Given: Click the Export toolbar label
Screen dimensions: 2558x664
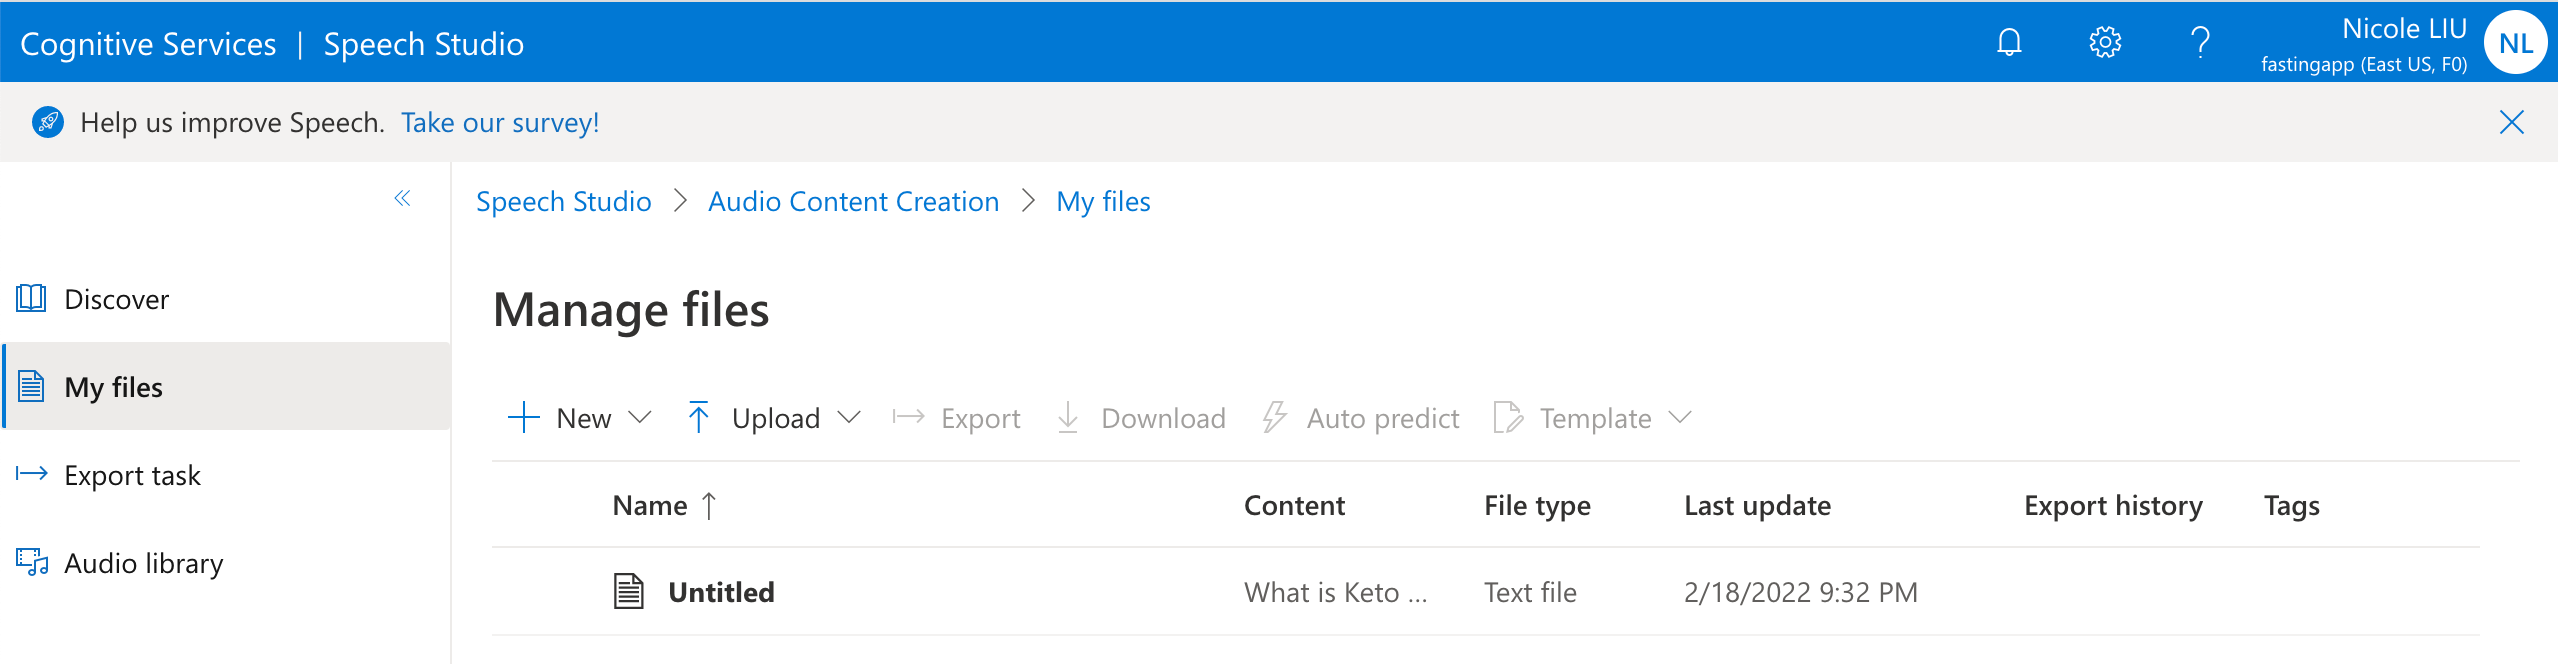Looking at the screenshot, I should (980, 418).
